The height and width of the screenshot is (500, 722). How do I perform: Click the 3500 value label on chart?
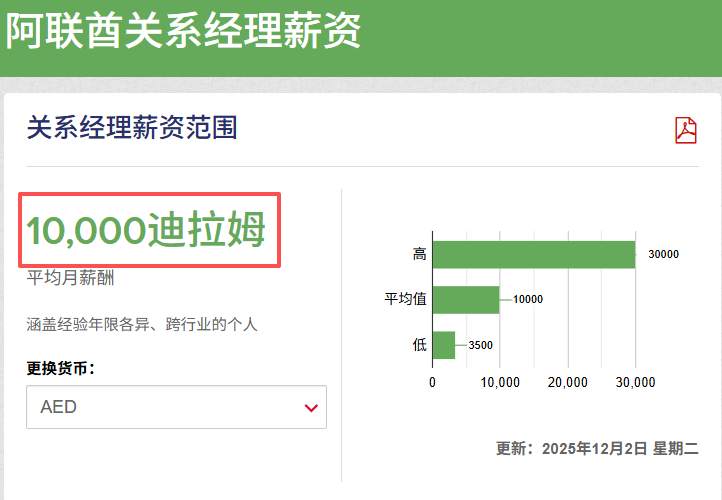pos(480,345)
